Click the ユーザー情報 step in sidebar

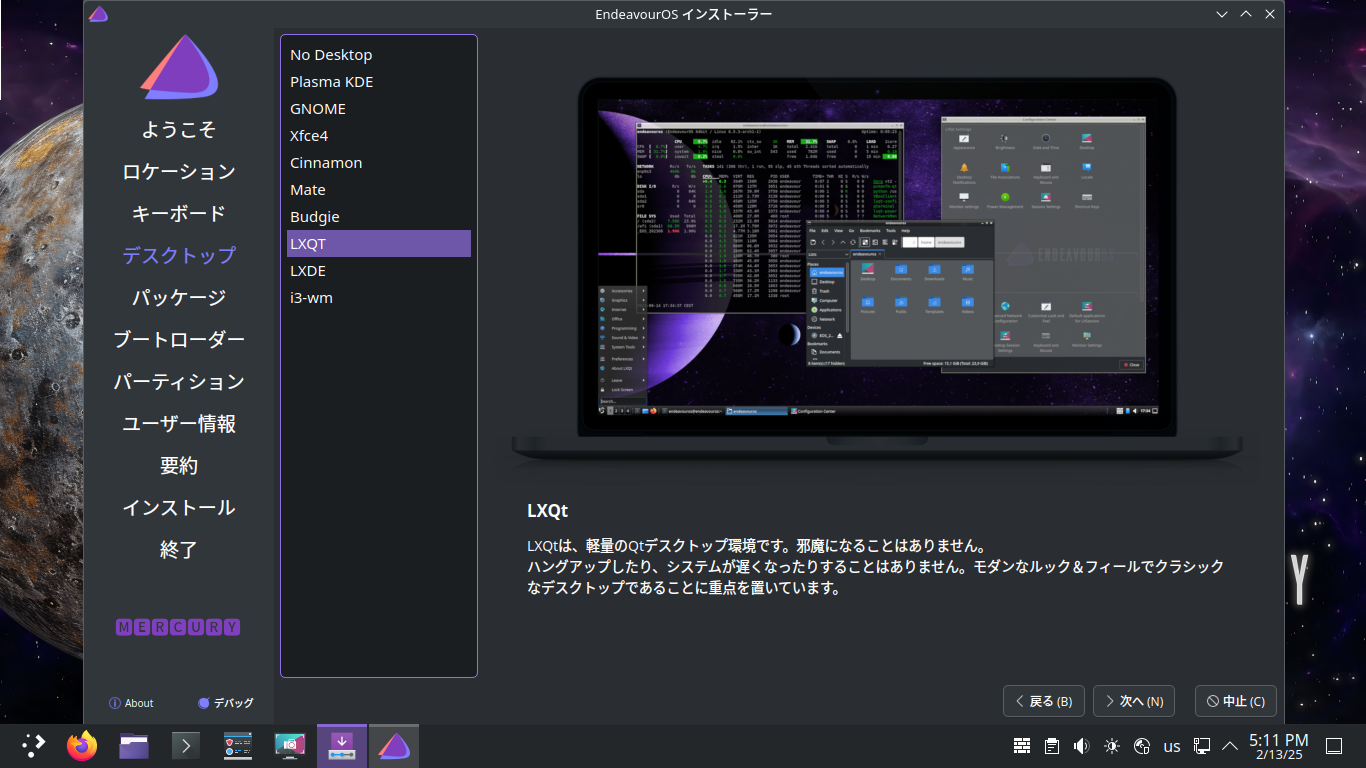point(179,424)
